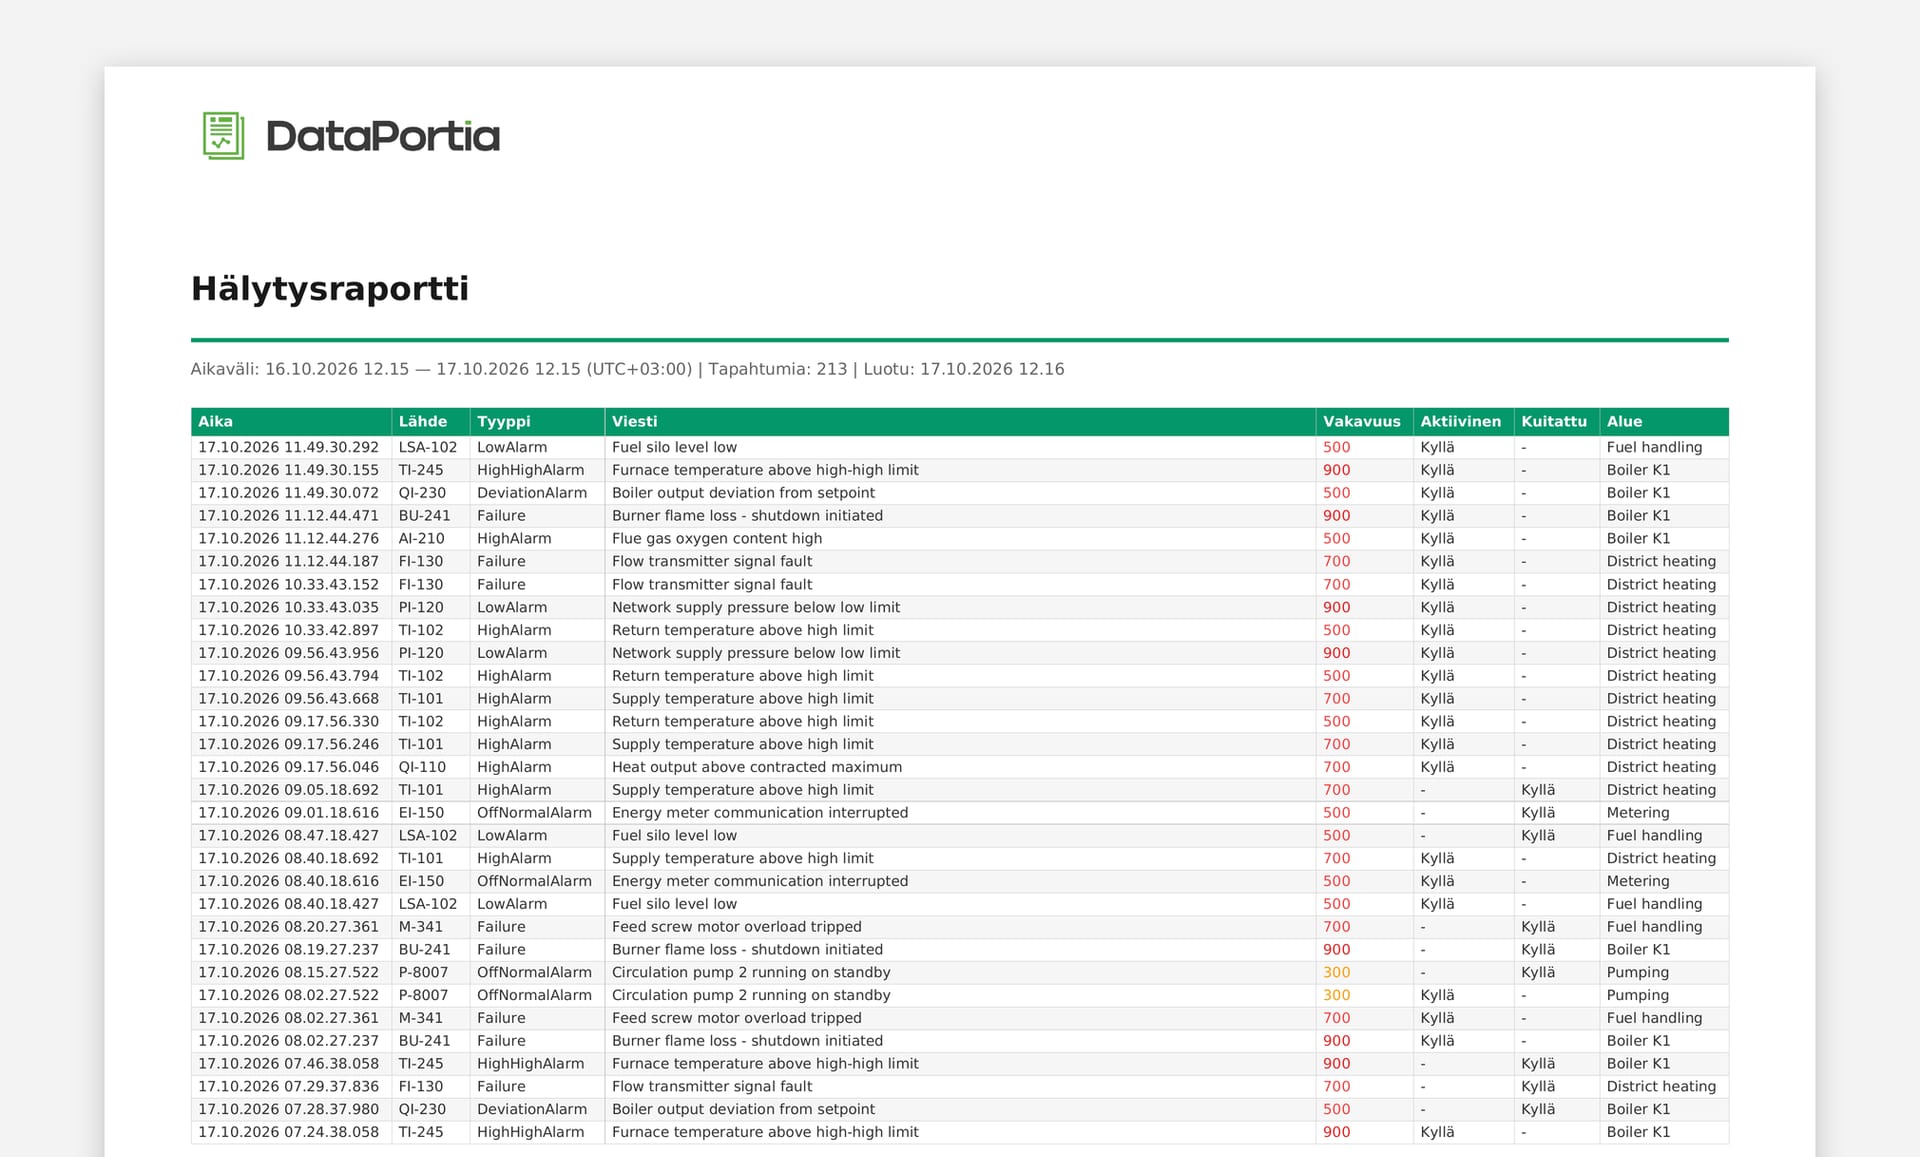Viewport: 1920px width, 1157px height.
Task: Click Metering area in 09.01.18.616 row
Action: 1638,813
